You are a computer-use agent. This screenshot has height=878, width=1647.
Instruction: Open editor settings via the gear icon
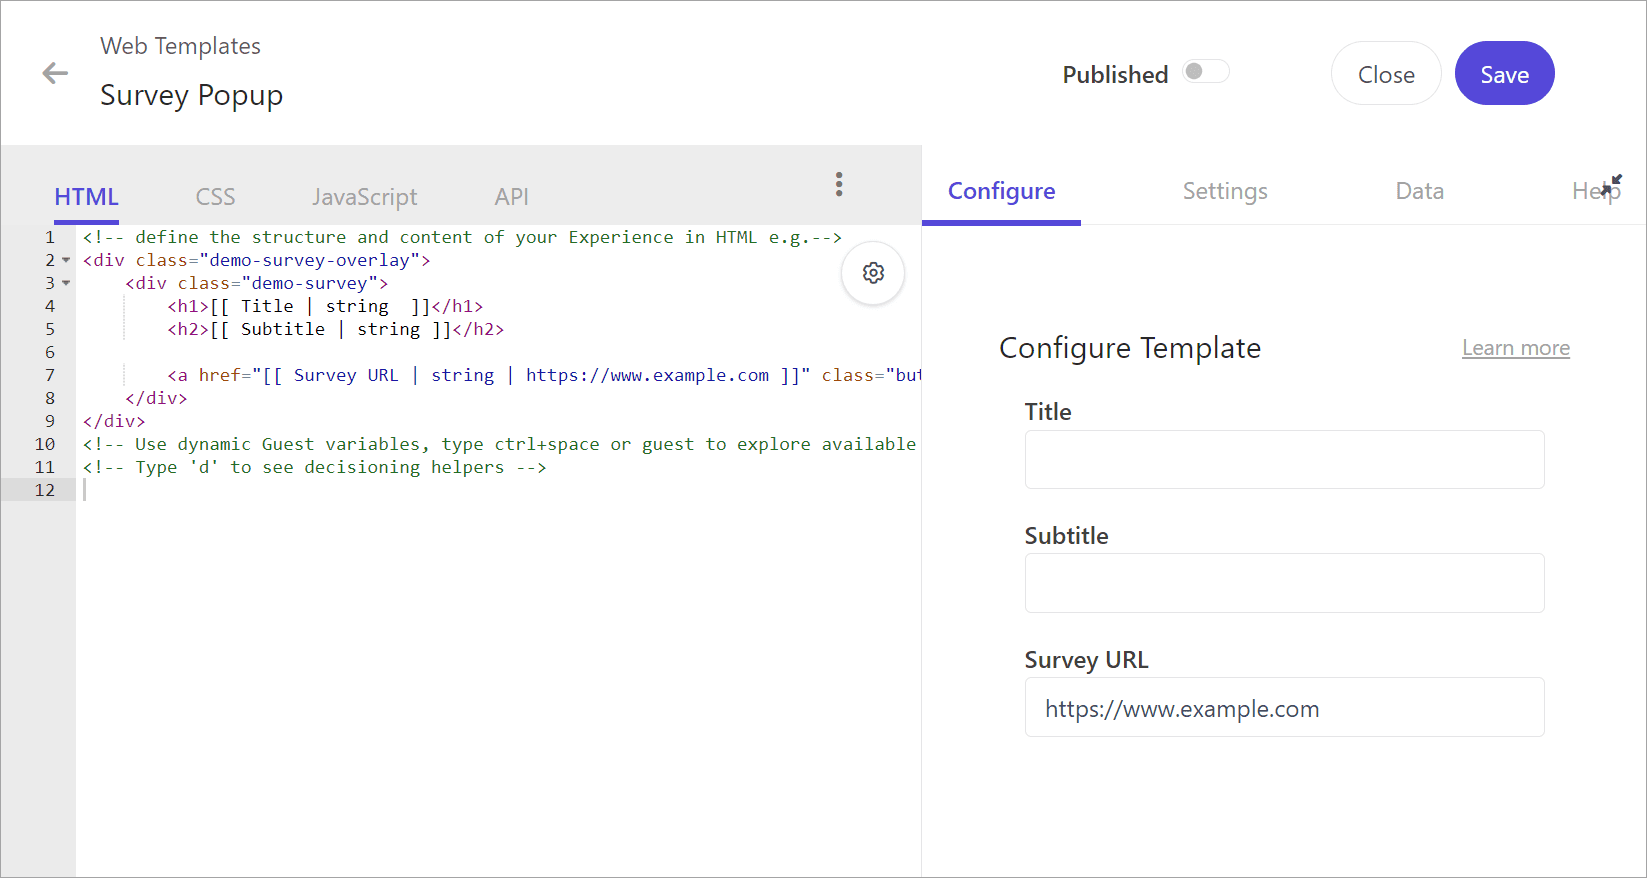click(873, 273)
